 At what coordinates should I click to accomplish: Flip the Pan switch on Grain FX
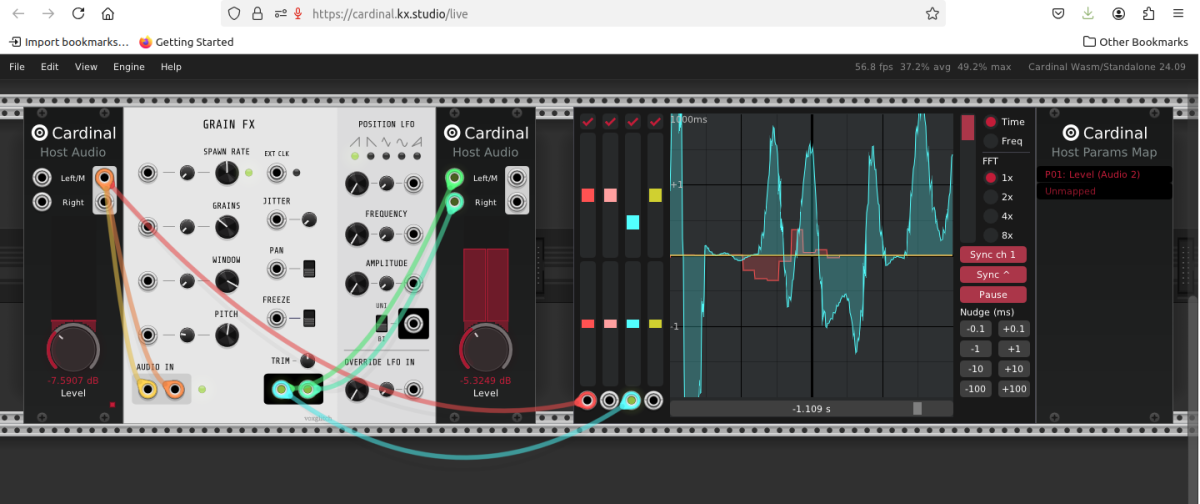click(309, 269)
